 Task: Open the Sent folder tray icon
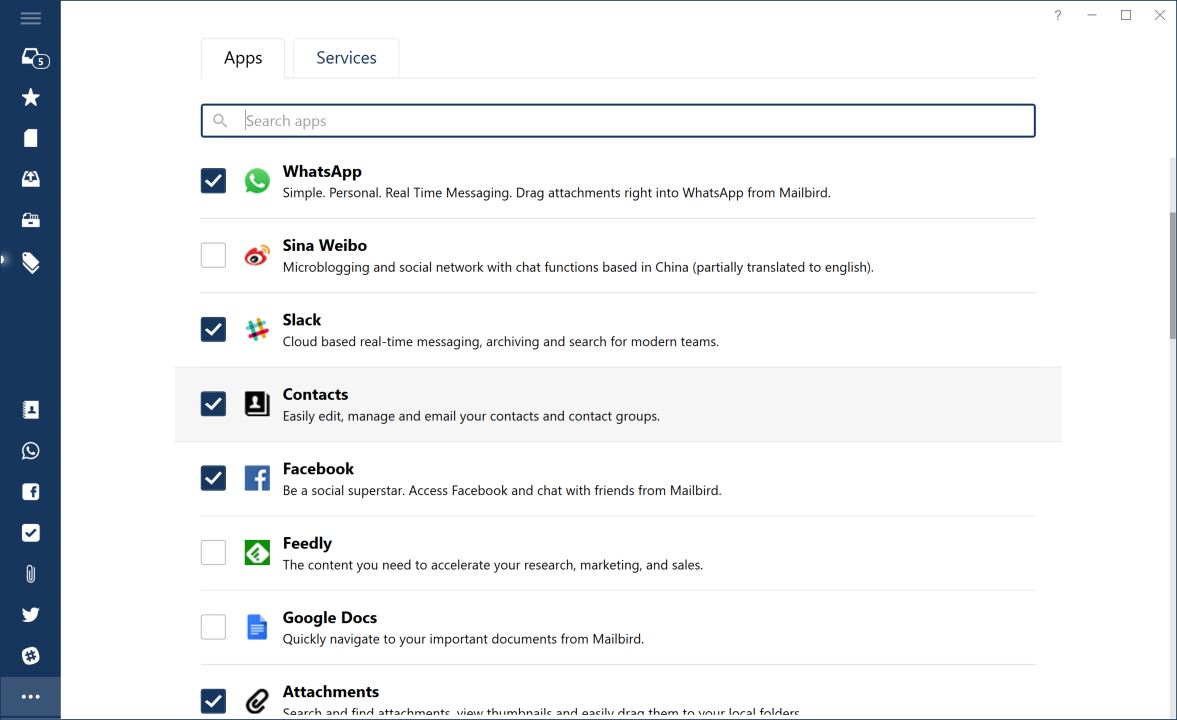pos(31,179)
